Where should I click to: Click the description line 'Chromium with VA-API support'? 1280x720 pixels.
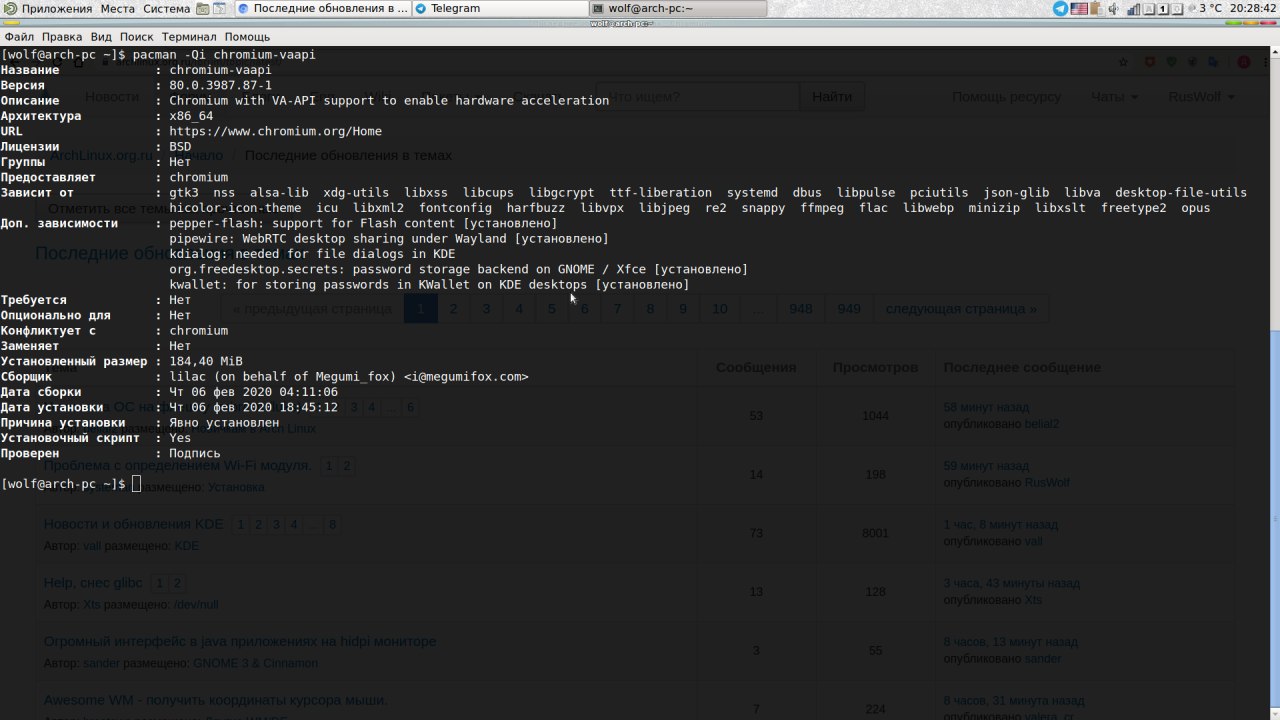coord(389,100)
